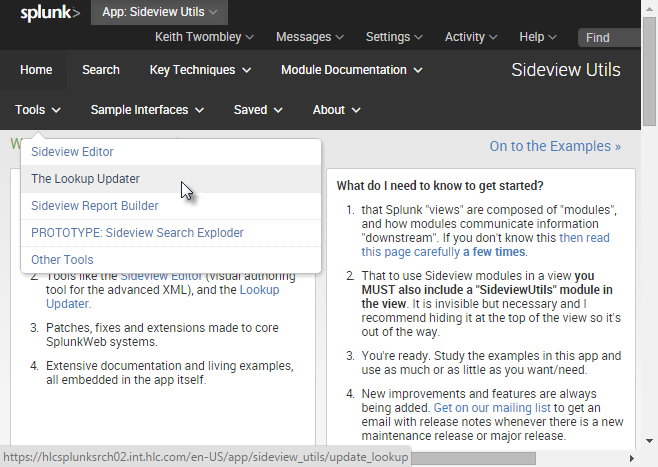Choose The Lookup Updater menu item
Screen dimensions: 658x467
(x=171, y=179)
